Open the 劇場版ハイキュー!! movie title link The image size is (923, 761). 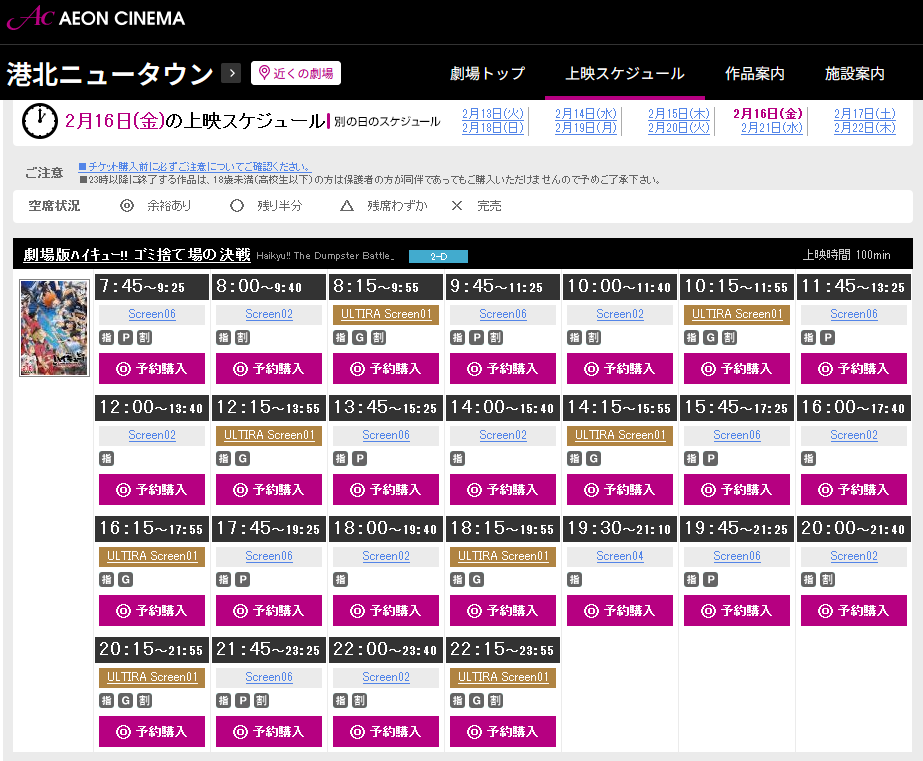click(x=137, y=255)
